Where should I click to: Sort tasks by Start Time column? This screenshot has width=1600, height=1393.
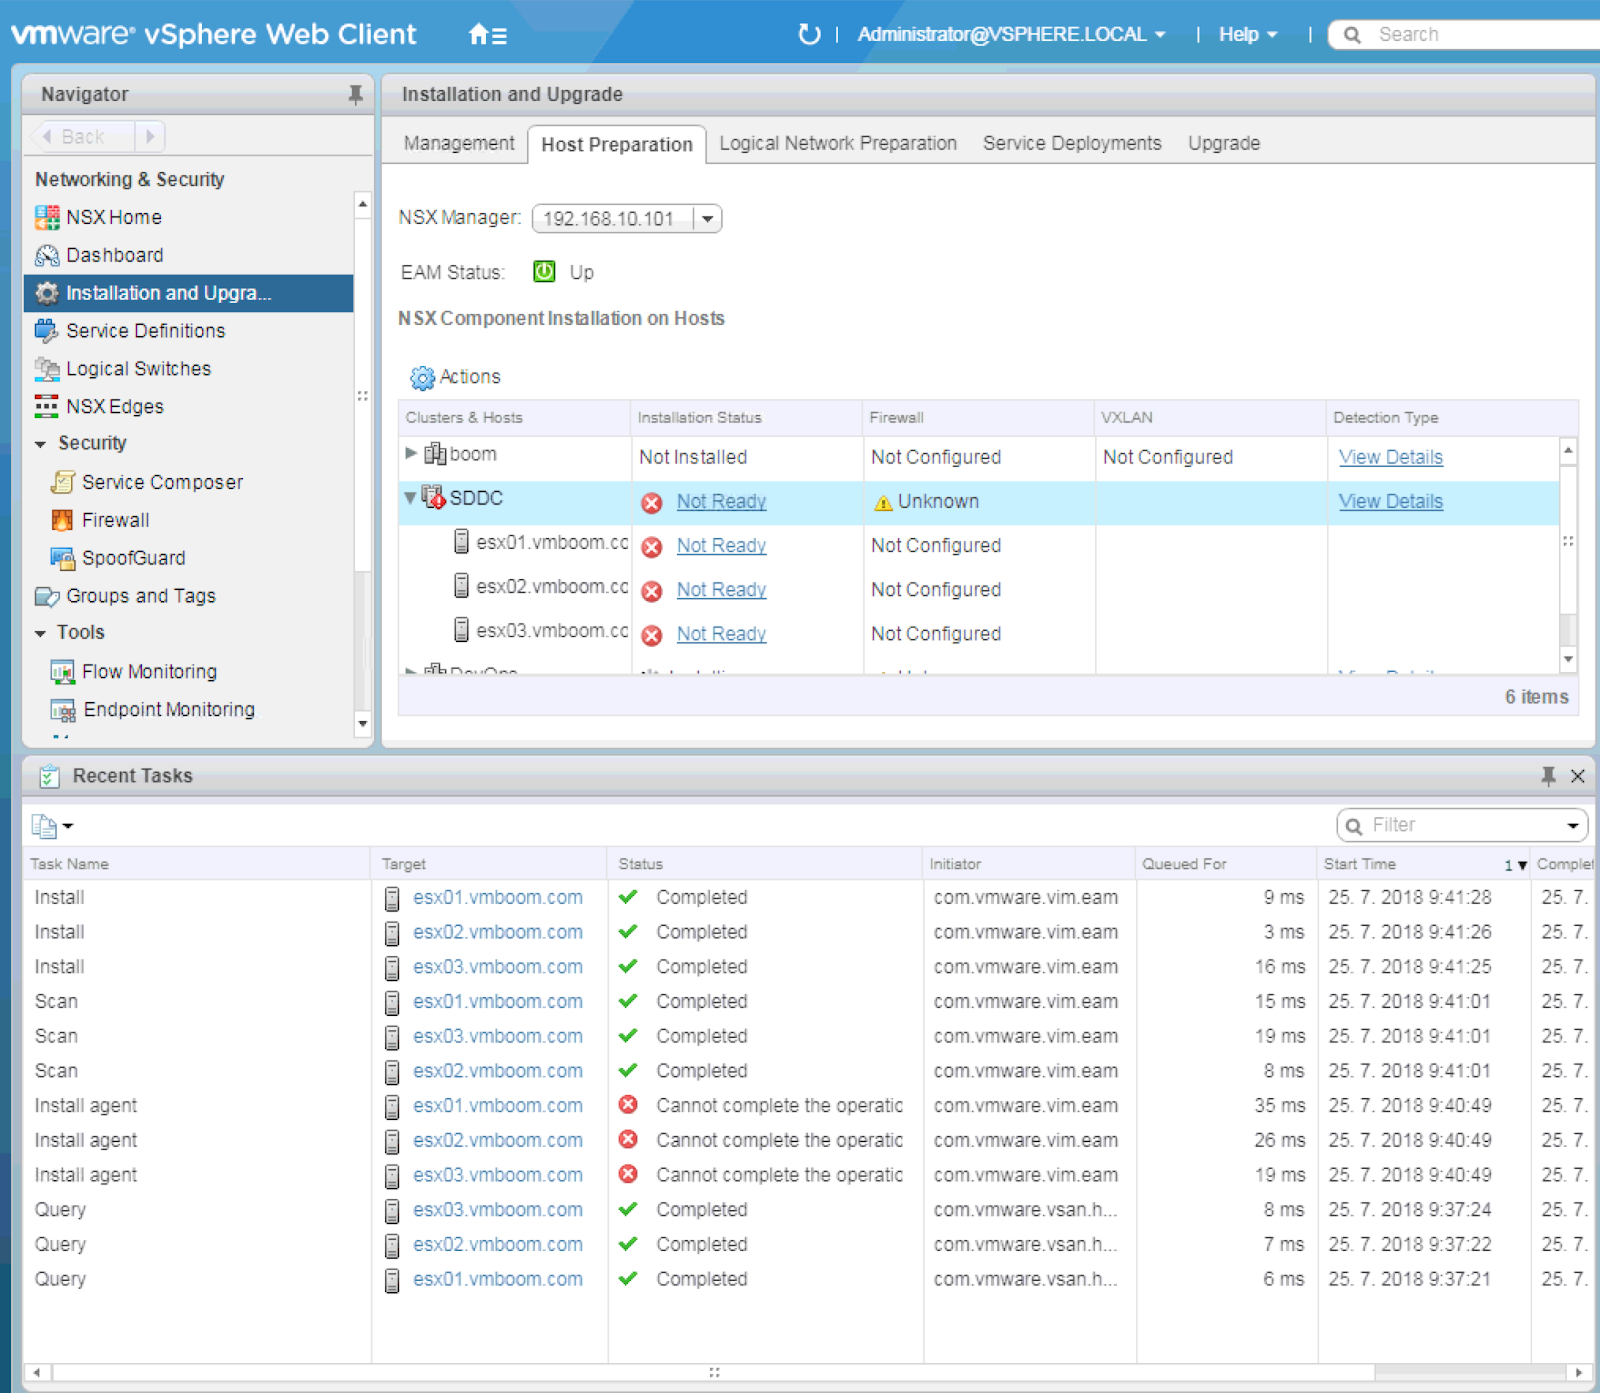coord(1360,864)
